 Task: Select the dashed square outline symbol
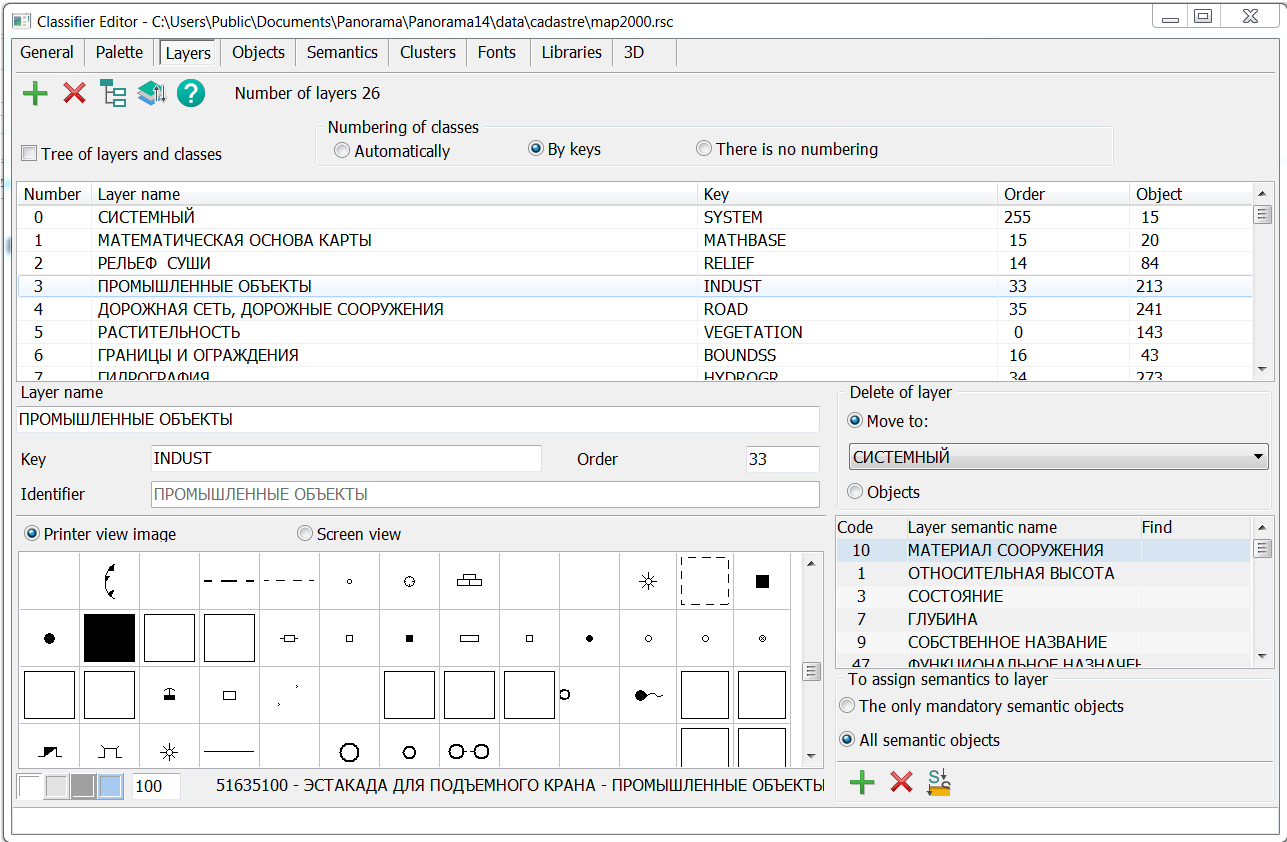[x=705, y=580]
